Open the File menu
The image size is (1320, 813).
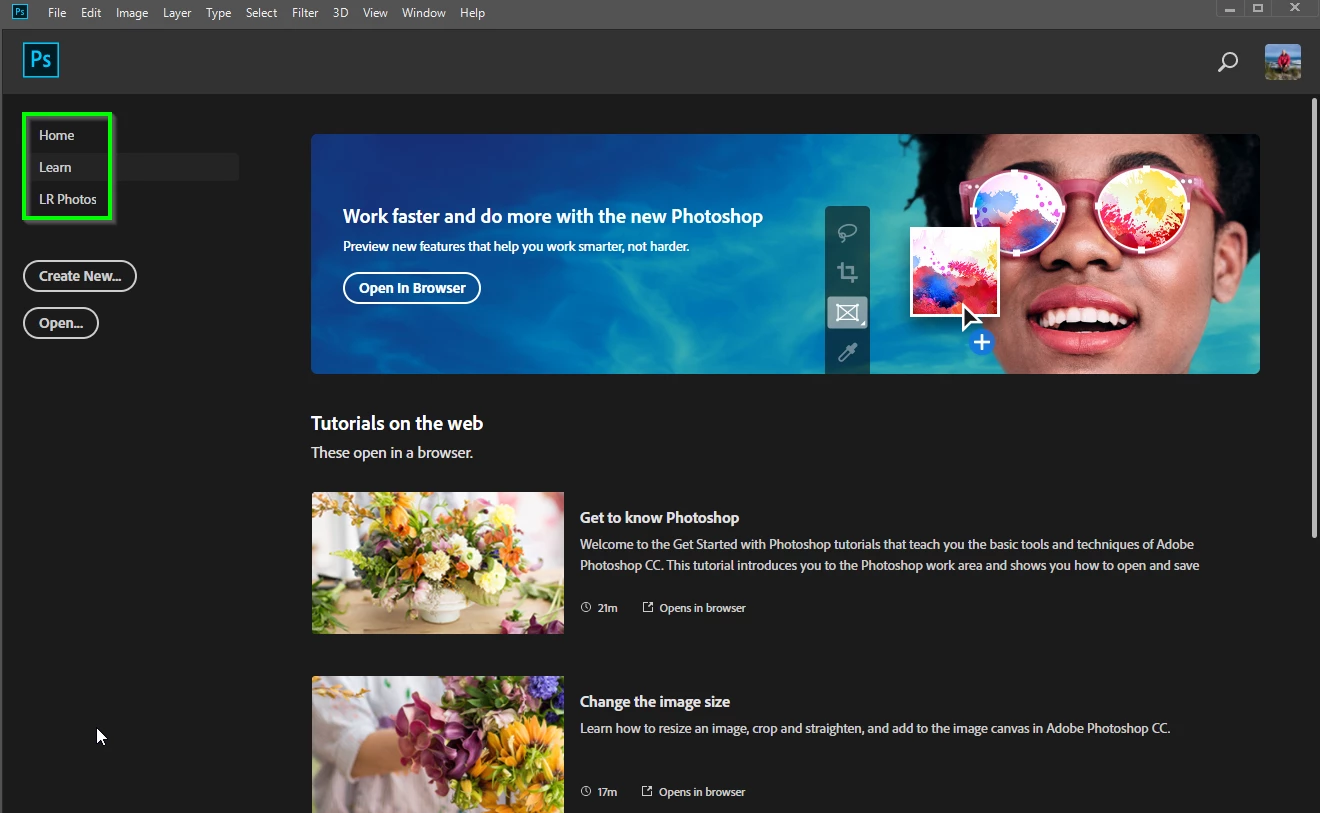(57, 13)
